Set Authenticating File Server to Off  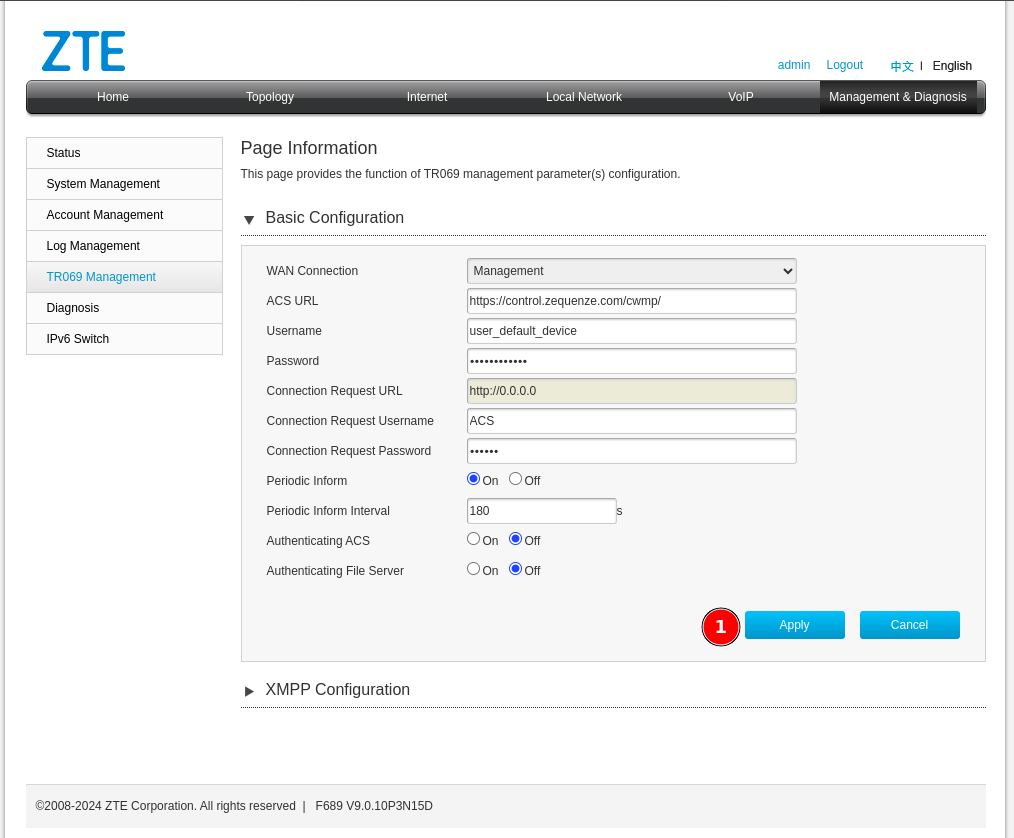tap(516, 569)
